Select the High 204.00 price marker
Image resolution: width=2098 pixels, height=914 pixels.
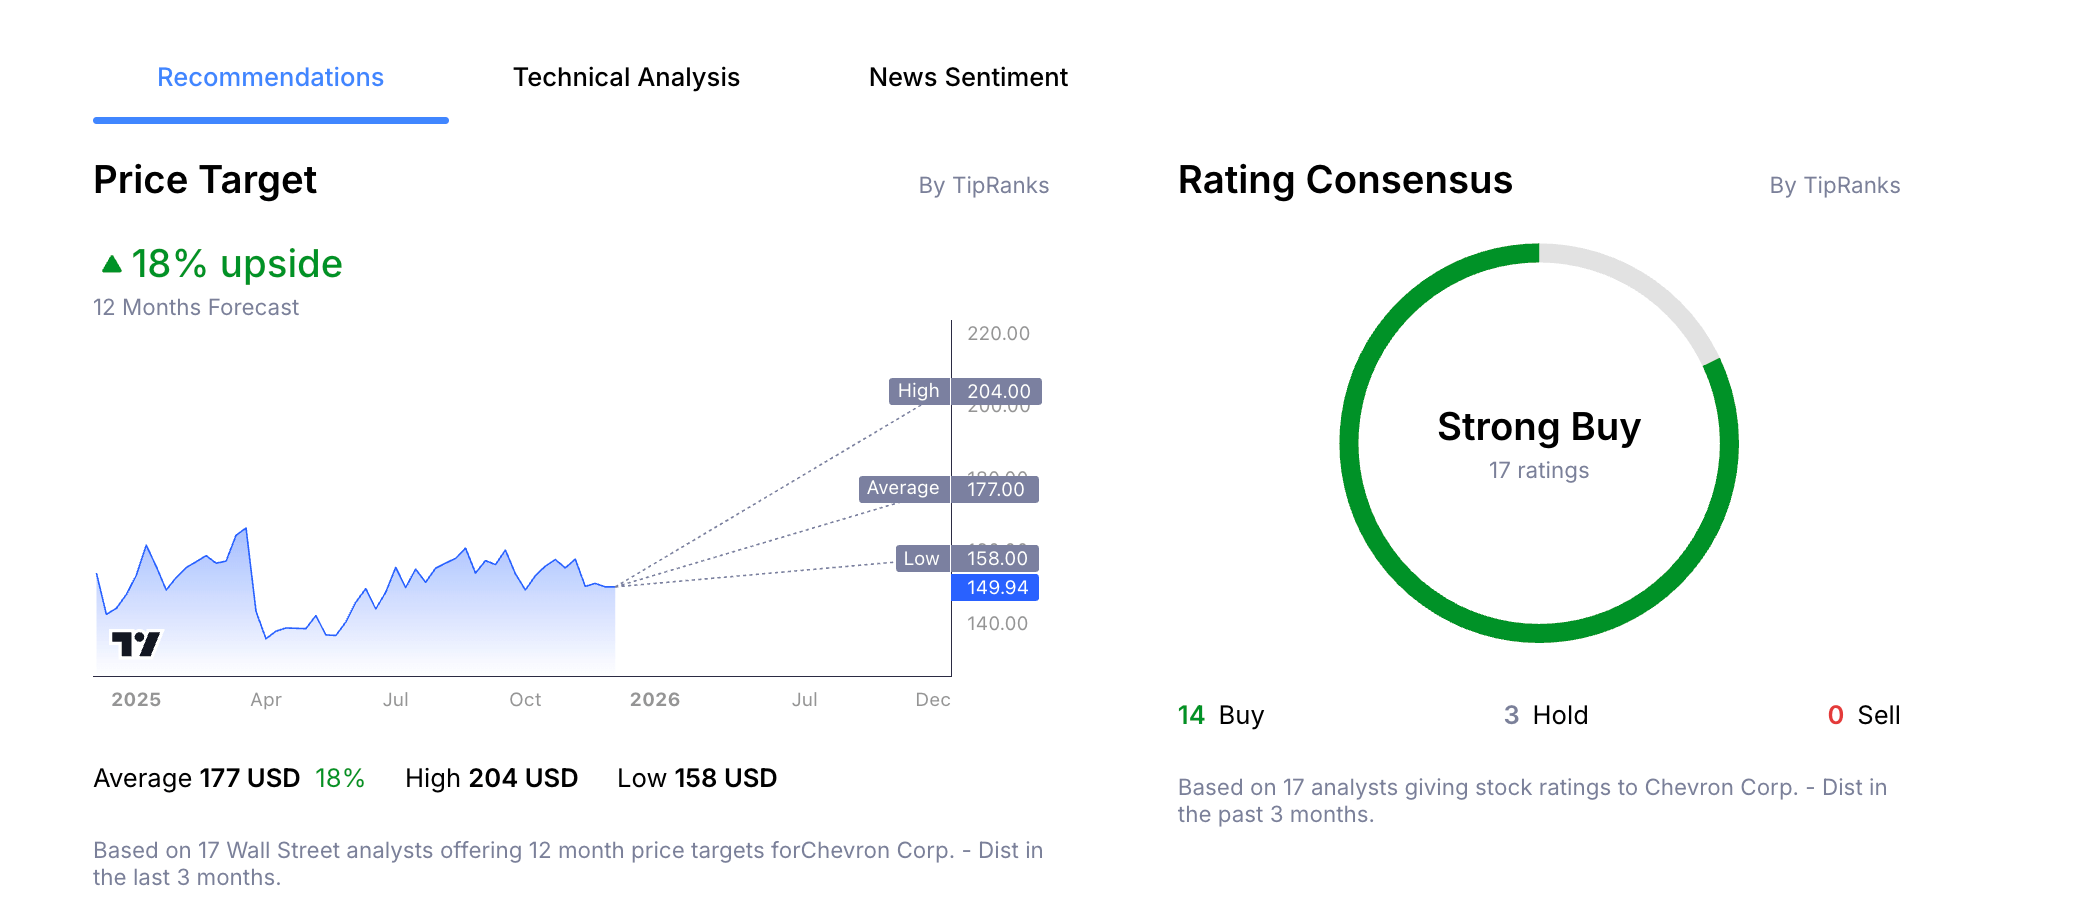point(963,391)
